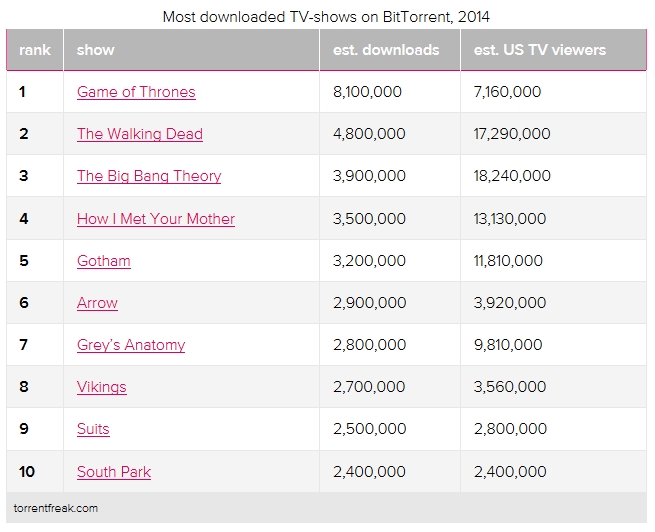Sort by the show column header

tap(96, 50)
